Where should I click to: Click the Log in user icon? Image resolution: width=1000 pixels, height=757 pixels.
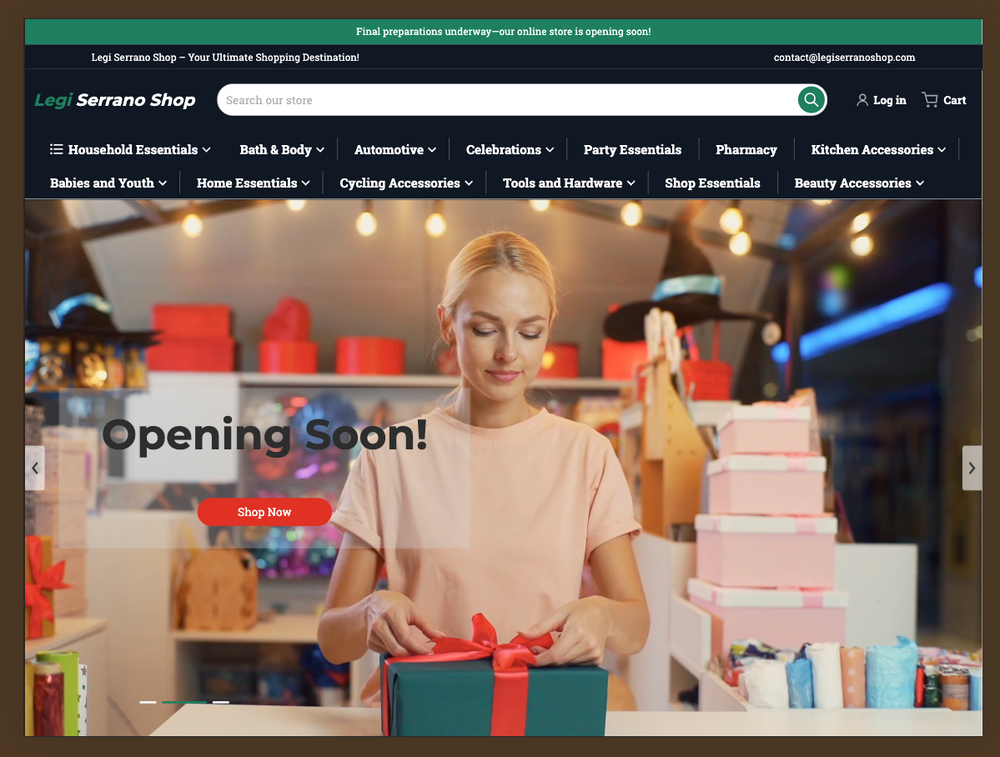click(862, 100)
